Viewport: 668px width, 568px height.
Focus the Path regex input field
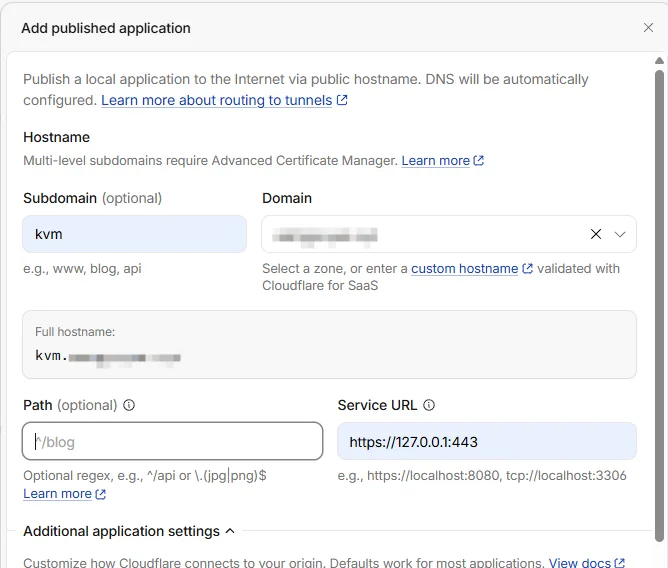pos(173,441)
